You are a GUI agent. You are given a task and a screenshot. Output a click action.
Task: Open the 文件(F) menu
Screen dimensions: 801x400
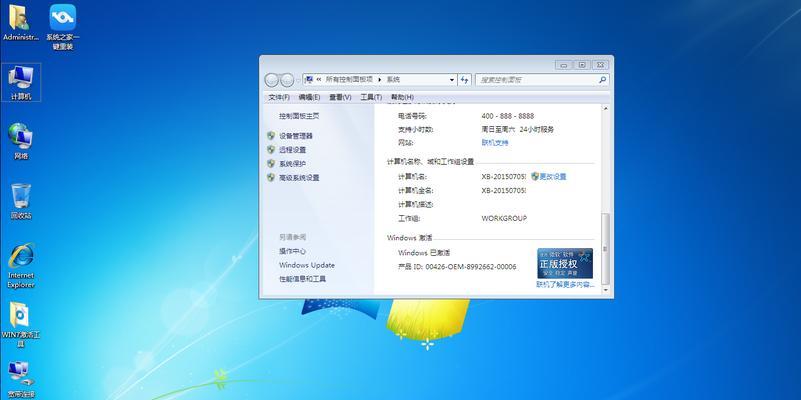pos(279,97)
